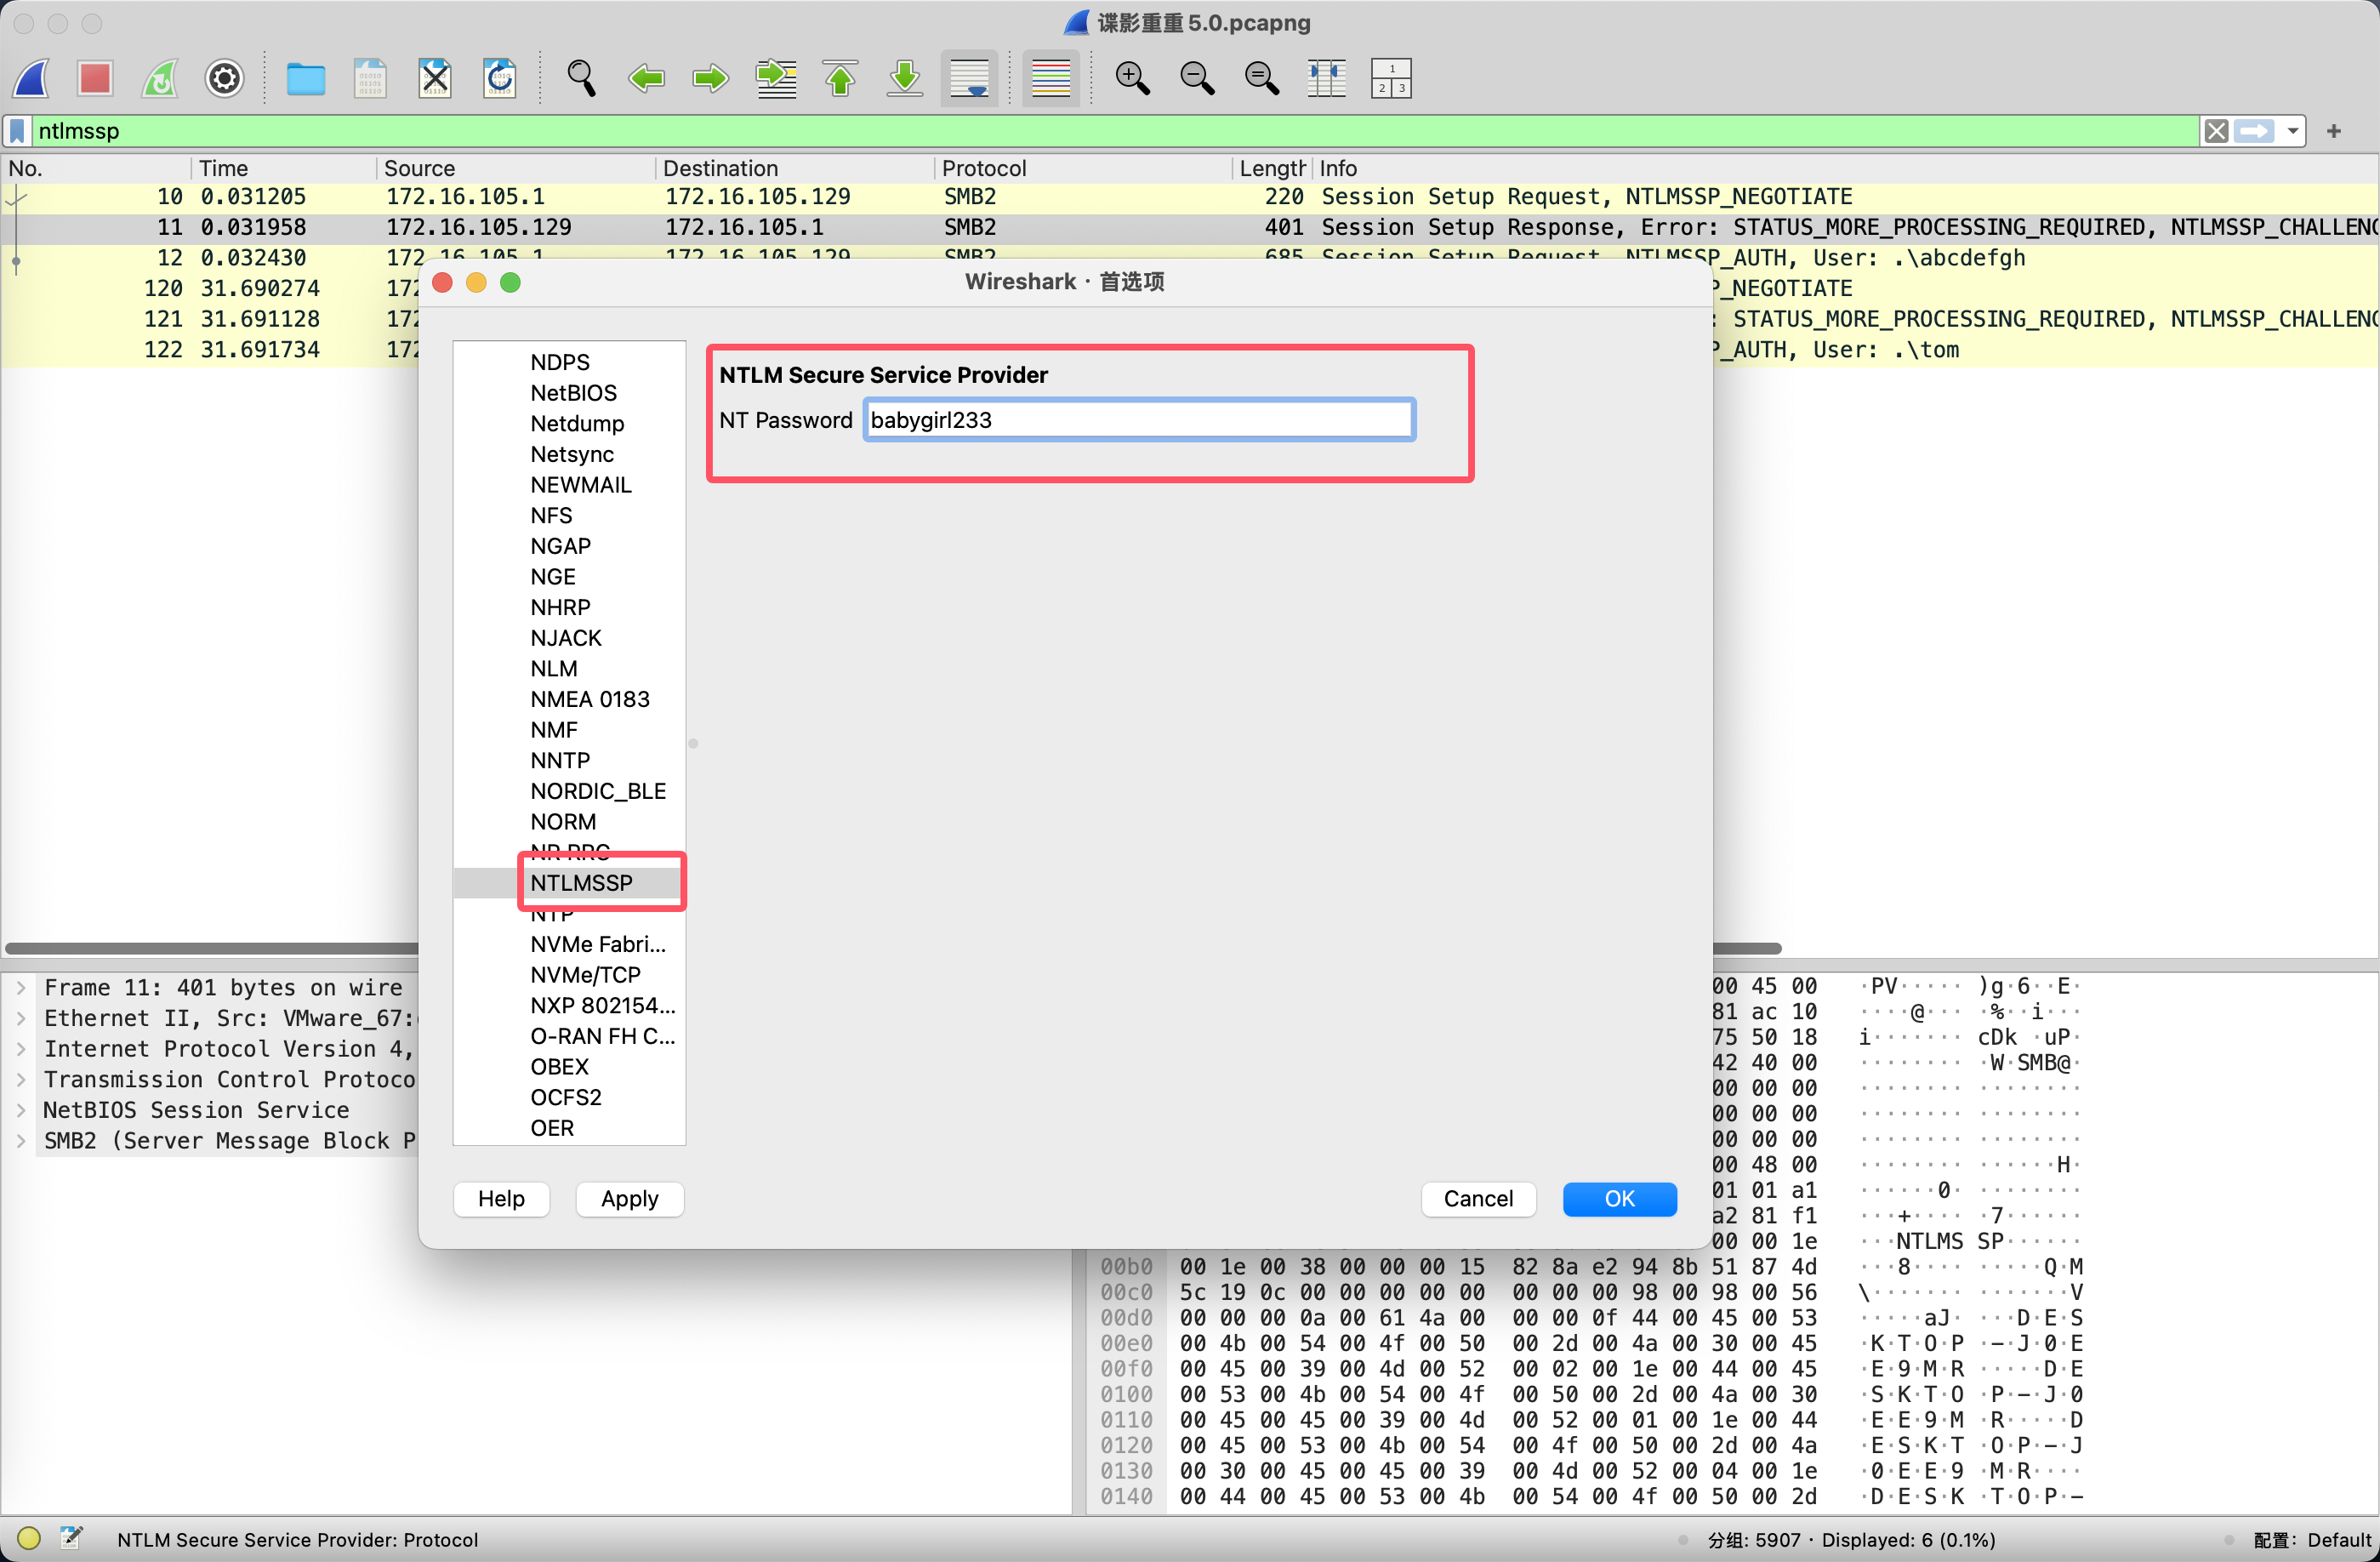Toggle auto scroll during live capture
The width and height of the screenshot is (2380, 1562).
(x=969, y=78)
